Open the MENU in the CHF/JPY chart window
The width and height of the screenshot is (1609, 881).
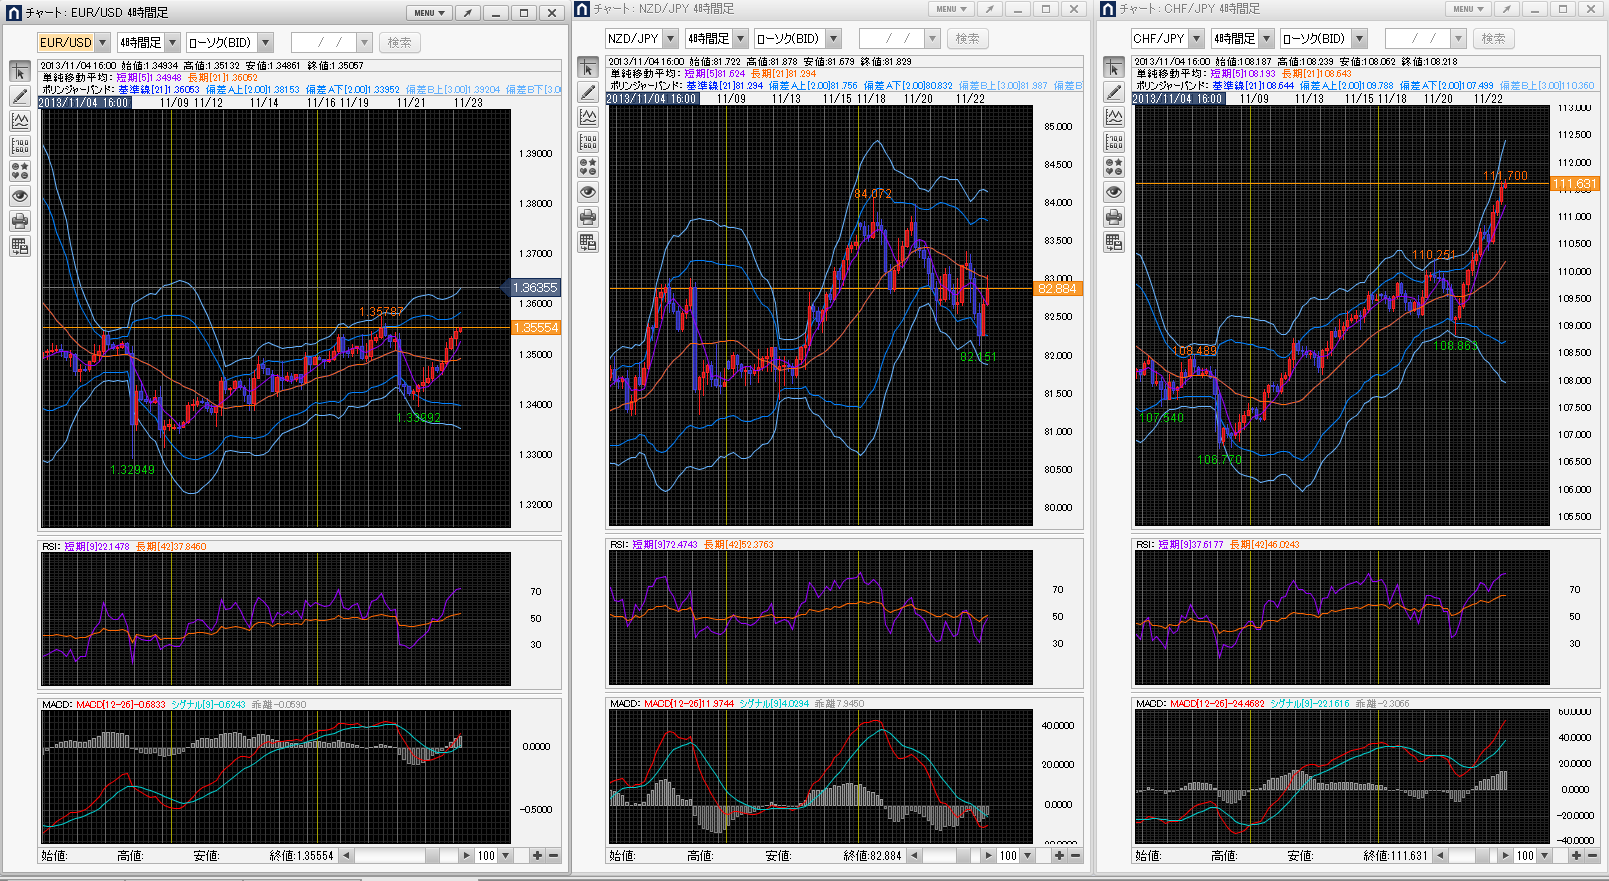point(1468,9)
